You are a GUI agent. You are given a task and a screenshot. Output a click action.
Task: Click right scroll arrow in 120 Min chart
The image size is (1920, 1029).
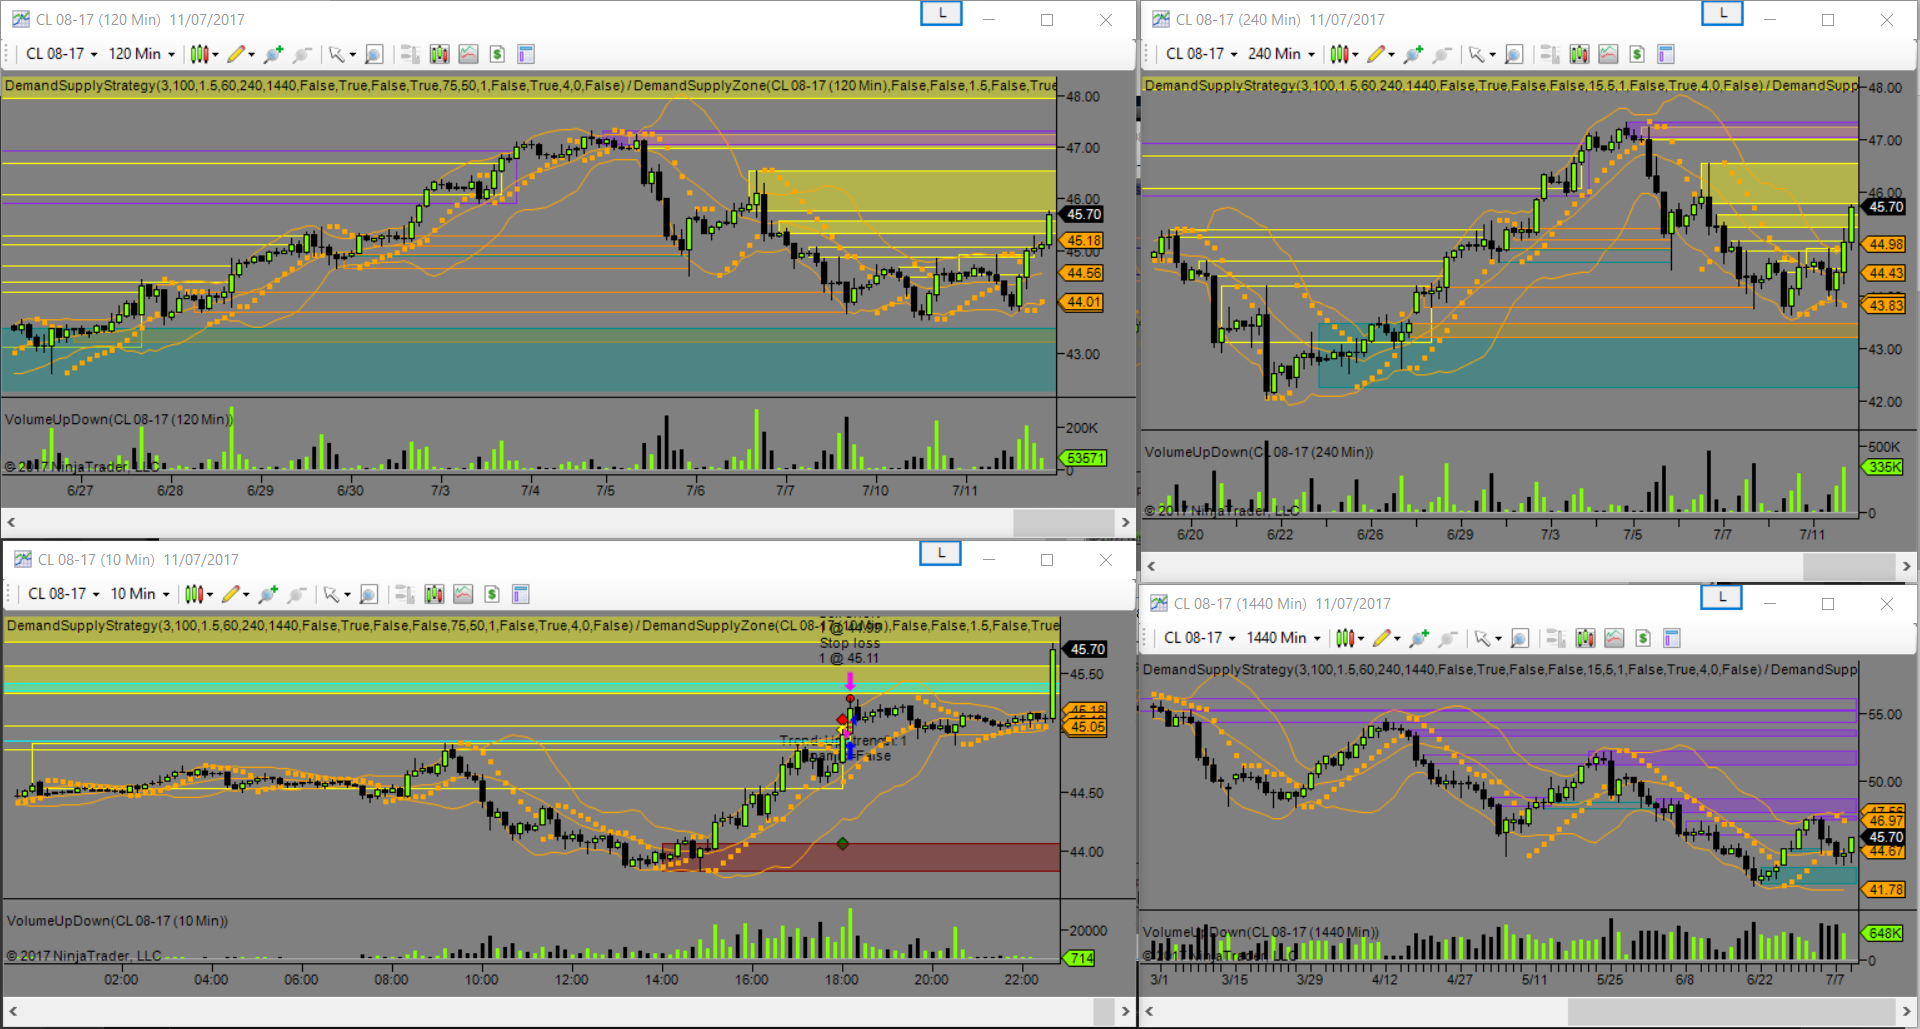pos(1126,522)
